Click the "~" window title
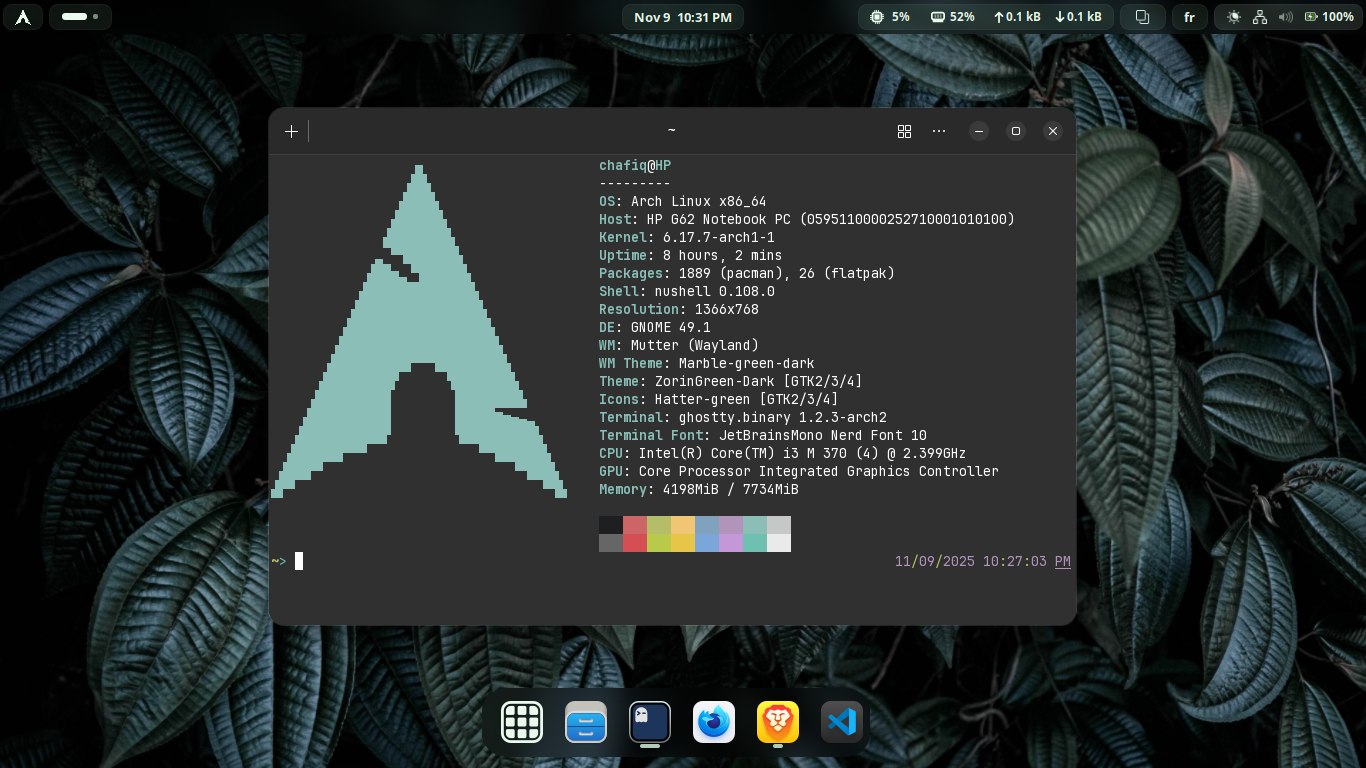1366x768 pixels. (671, 131)
